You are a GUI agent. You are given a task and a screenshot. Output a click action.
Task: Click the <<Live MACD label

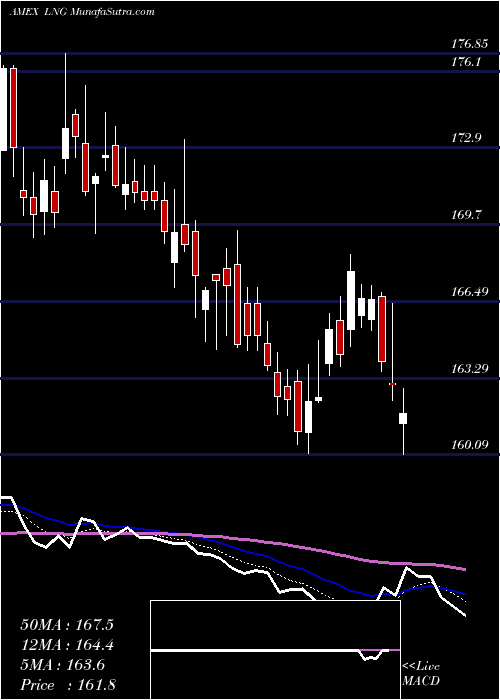[x=421, y=674]
